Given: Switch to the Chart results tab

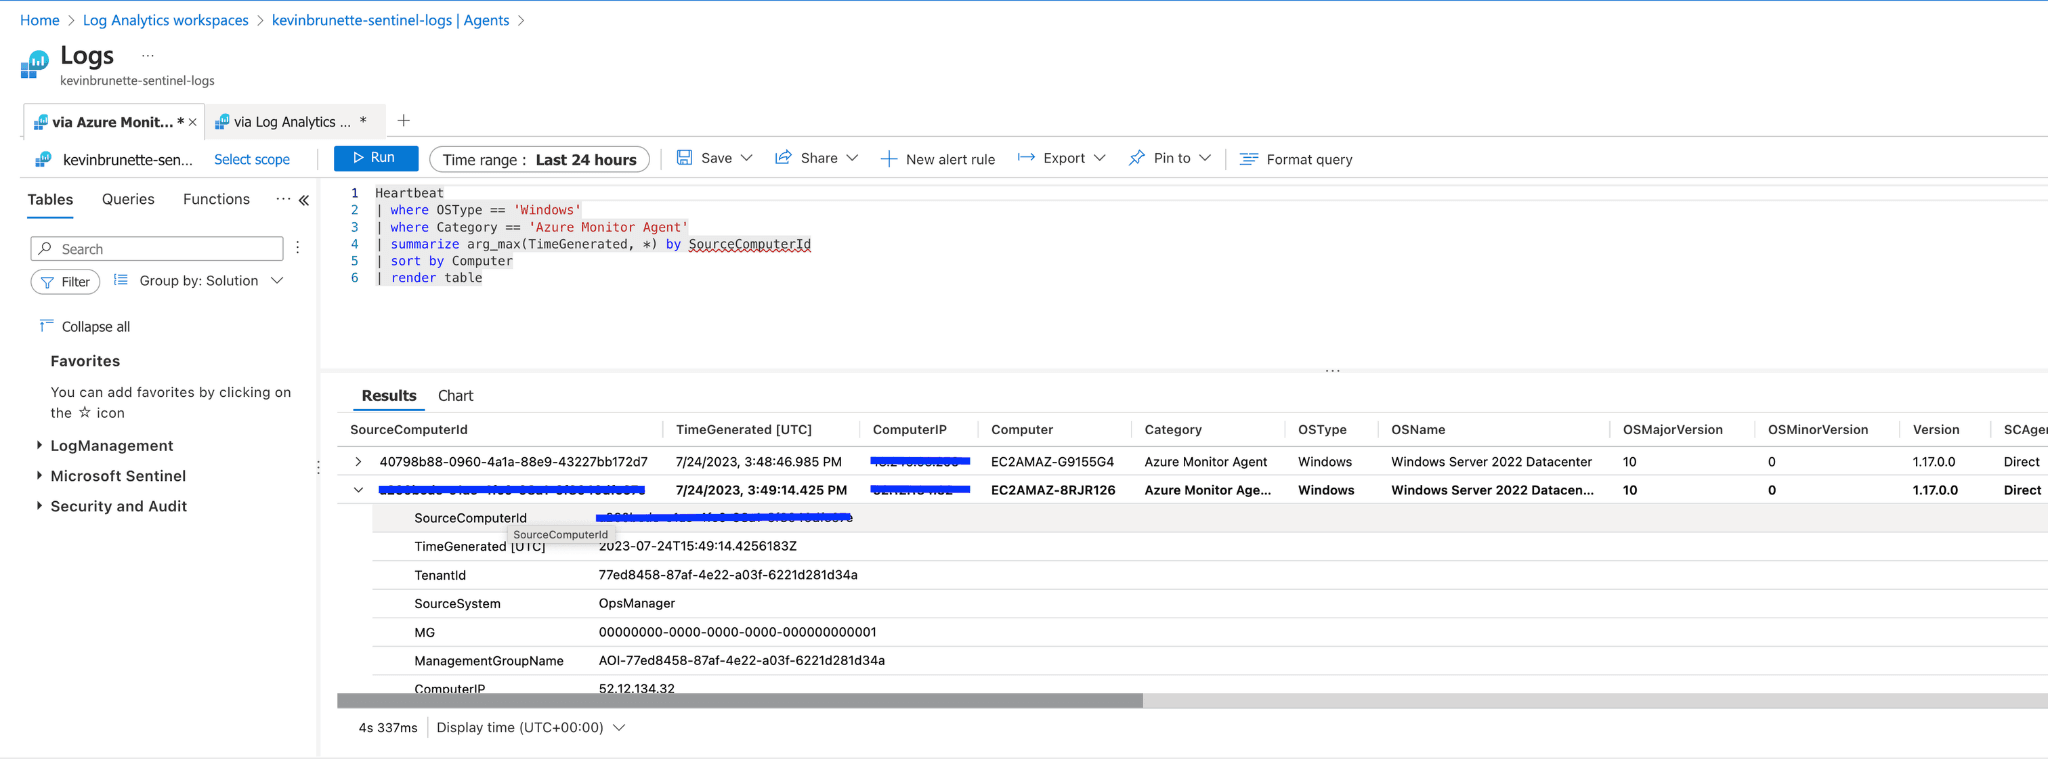Looking at the screenshot, I should [455, 396].
